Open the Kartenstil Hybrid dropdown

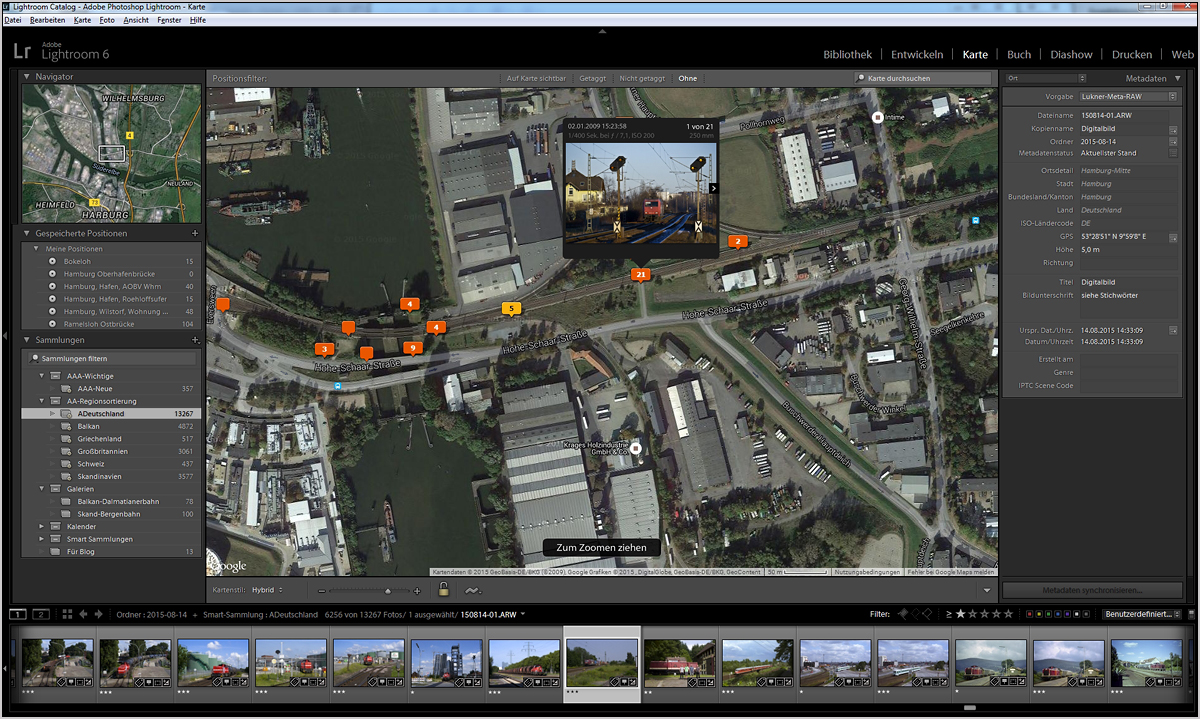pyautogui.click(x=268, y=590)
